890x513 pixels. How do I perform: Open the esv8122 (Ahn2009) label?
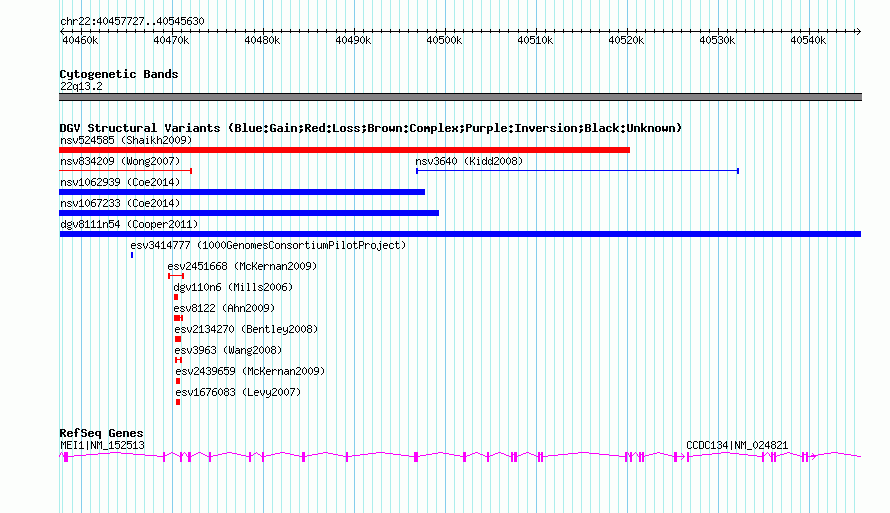coord(224,308)
